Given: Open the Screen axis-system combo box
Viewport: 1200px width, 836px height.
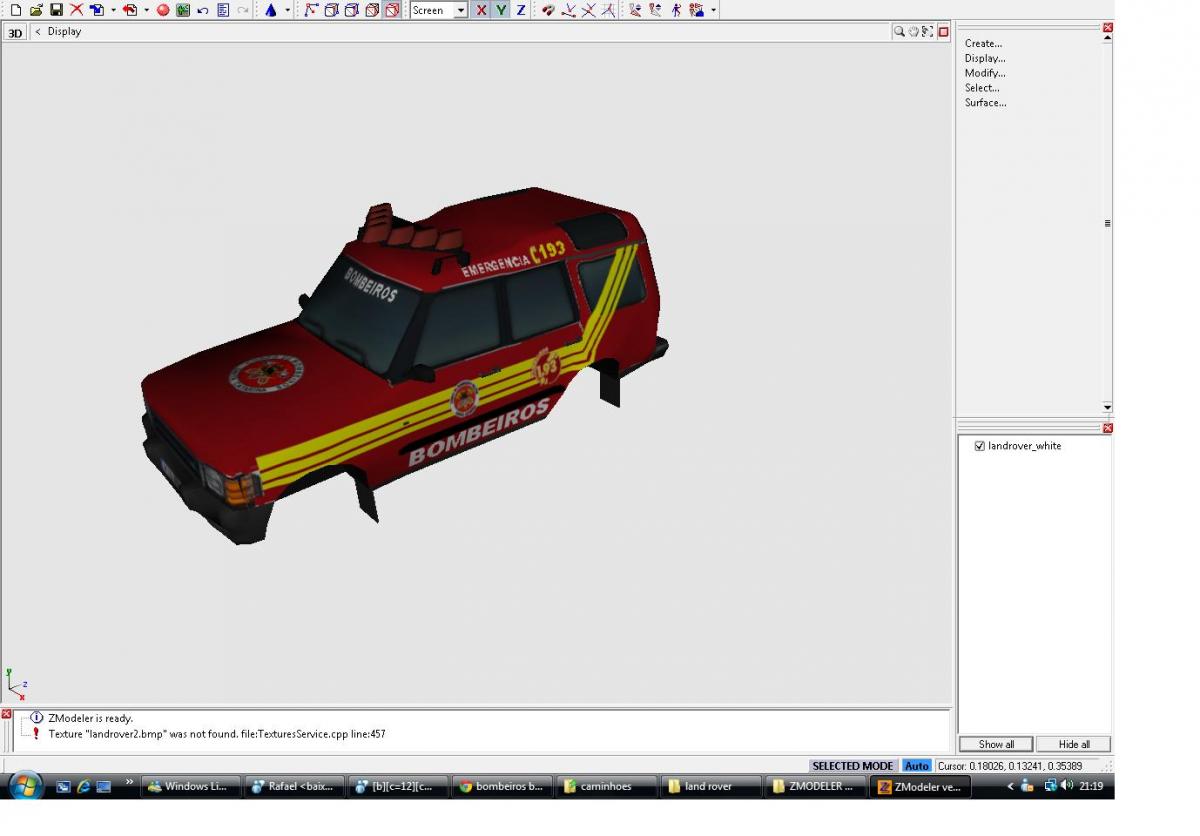Looking at the screenshot, I should (x=439, y=10).
